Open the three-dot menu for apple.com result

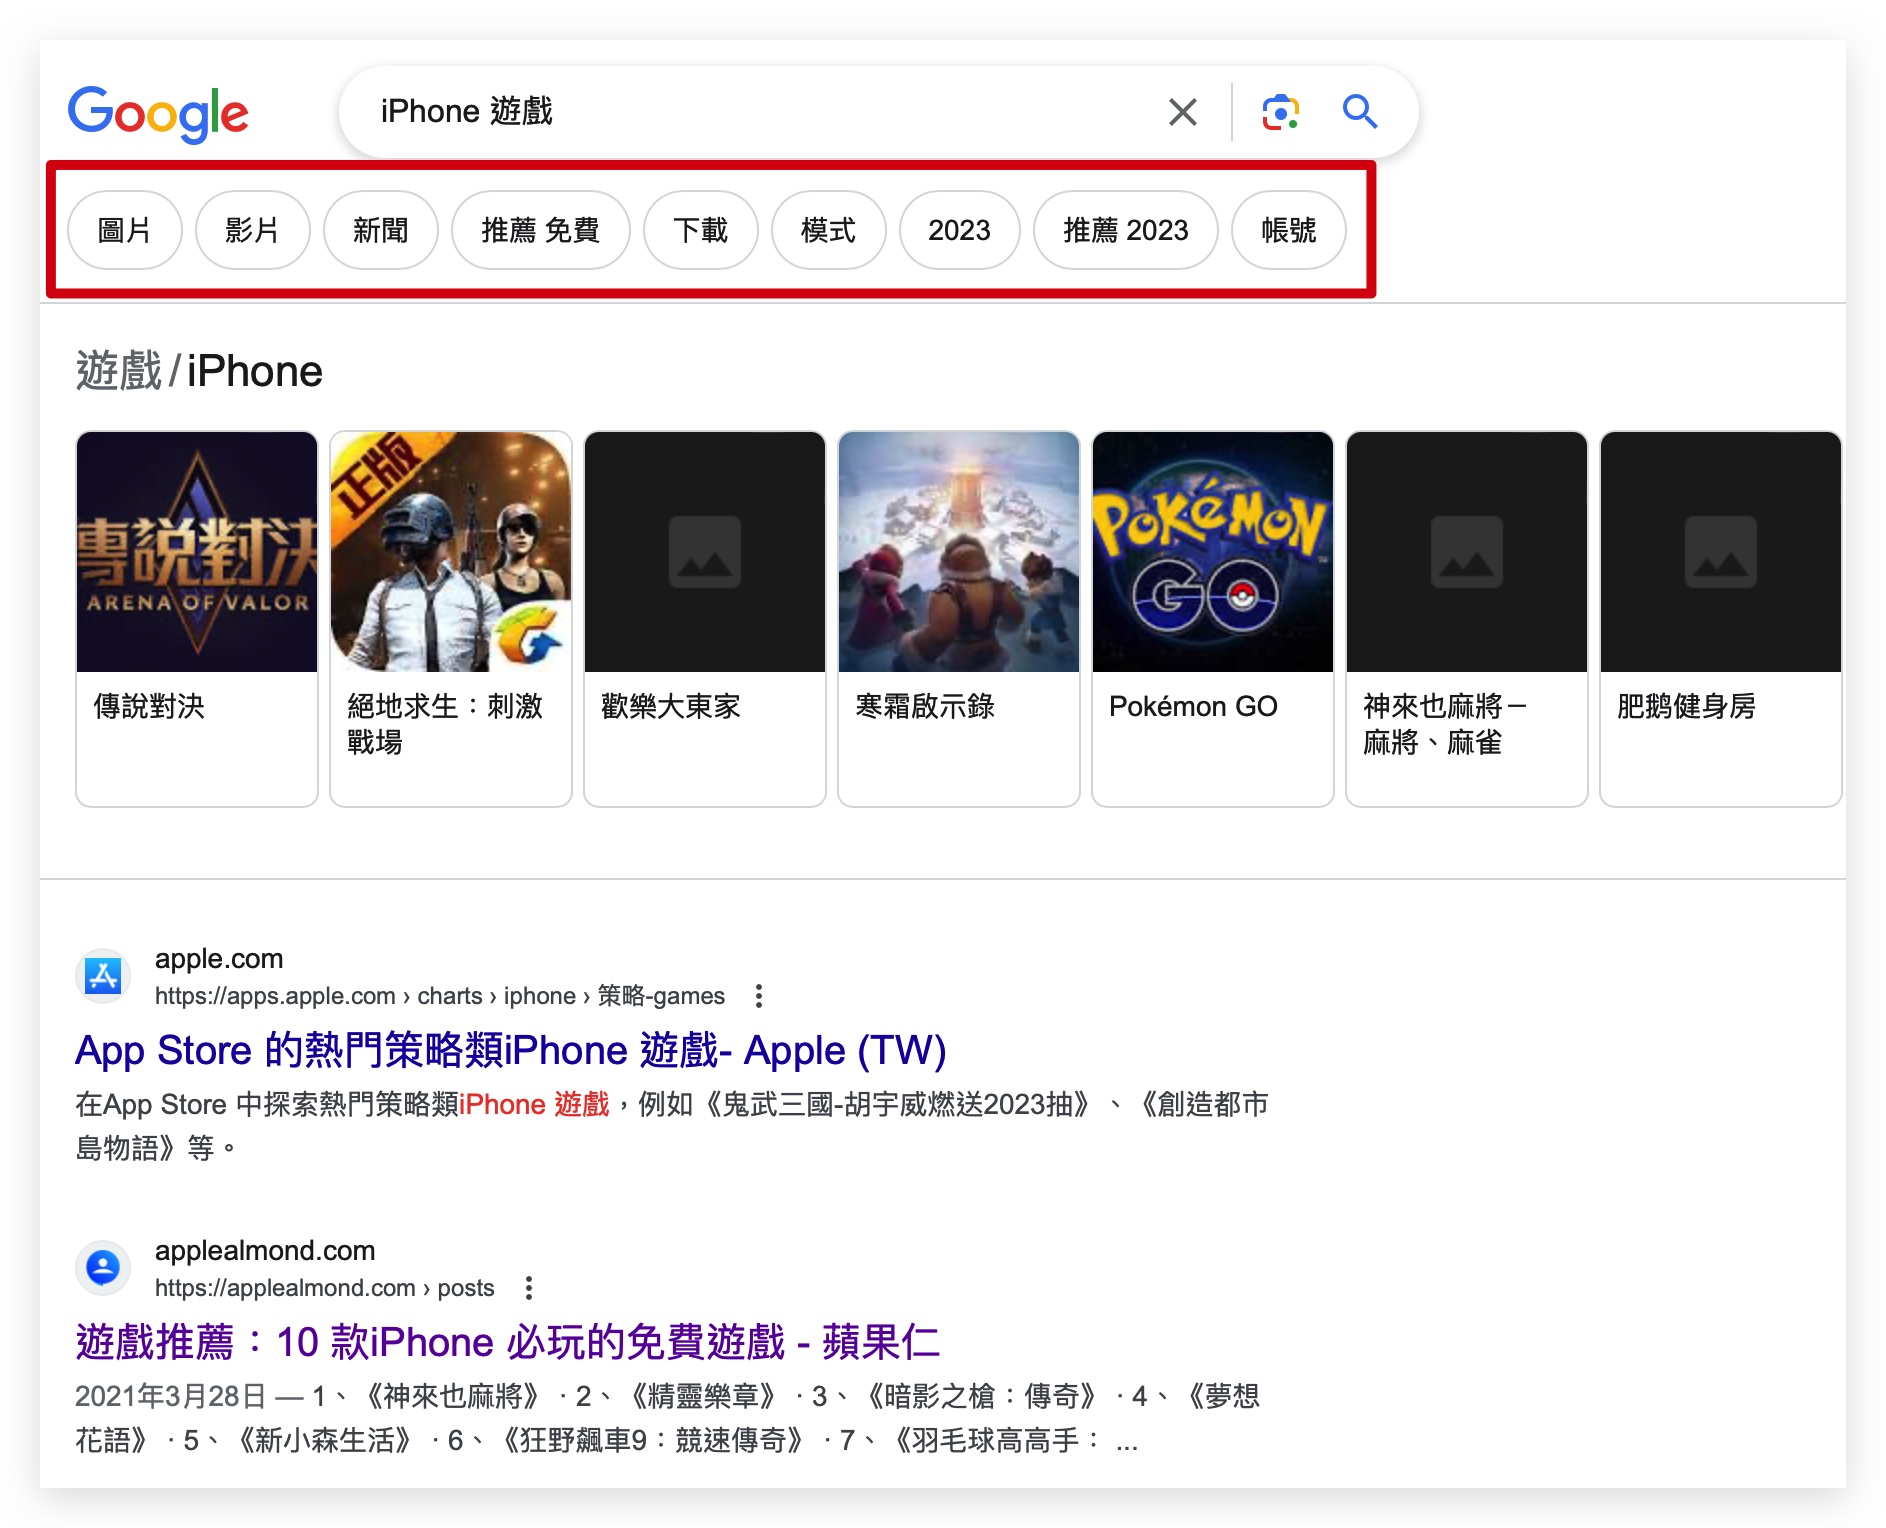(759, 996)
